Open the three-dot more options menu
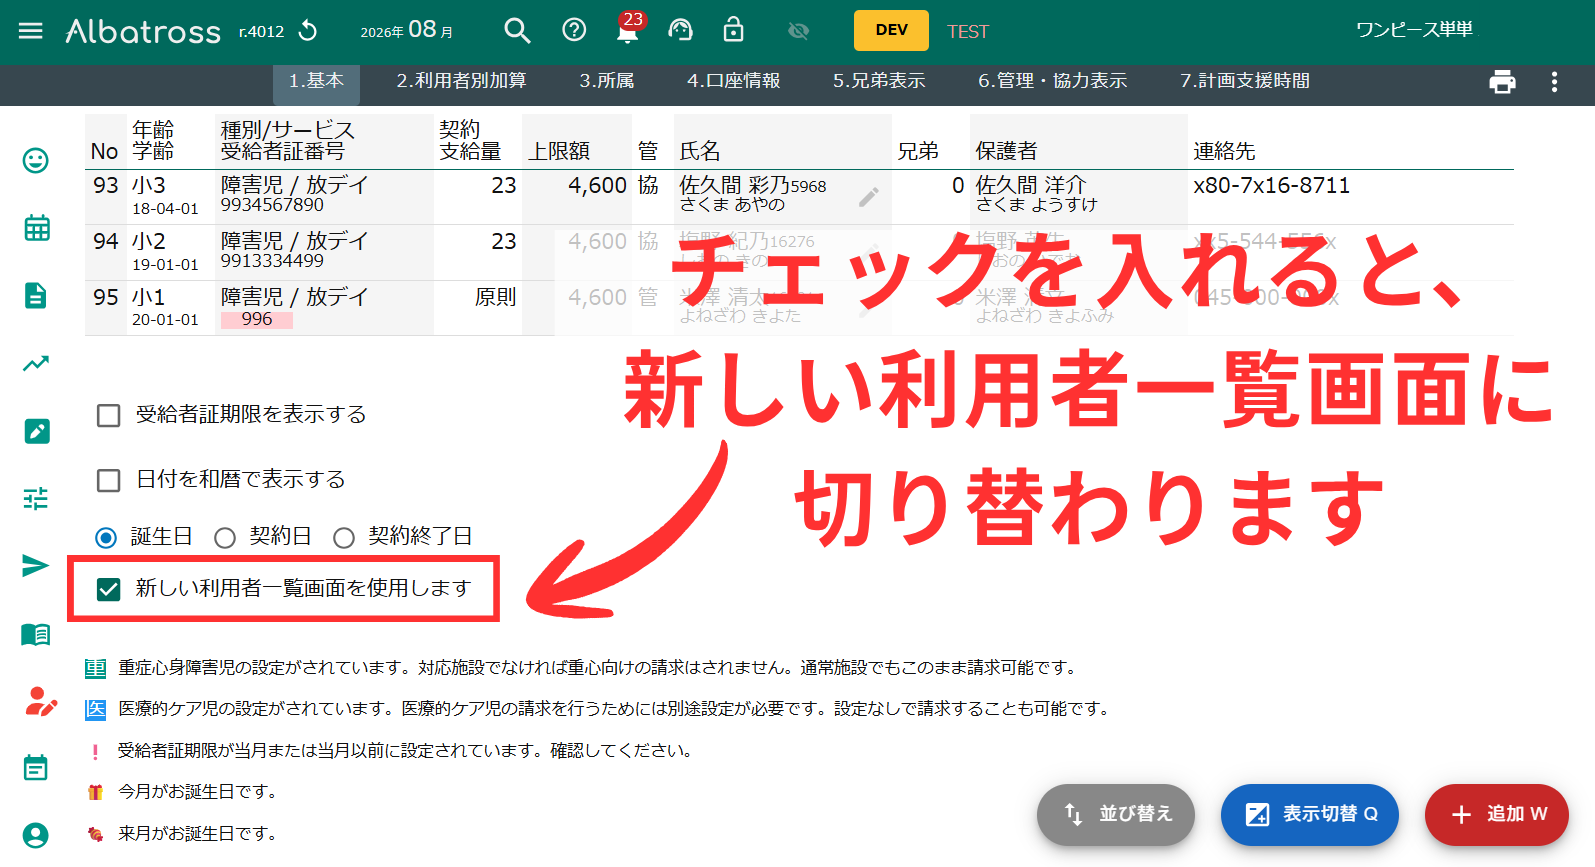Screen dimensions: 1595x867 1554,82
